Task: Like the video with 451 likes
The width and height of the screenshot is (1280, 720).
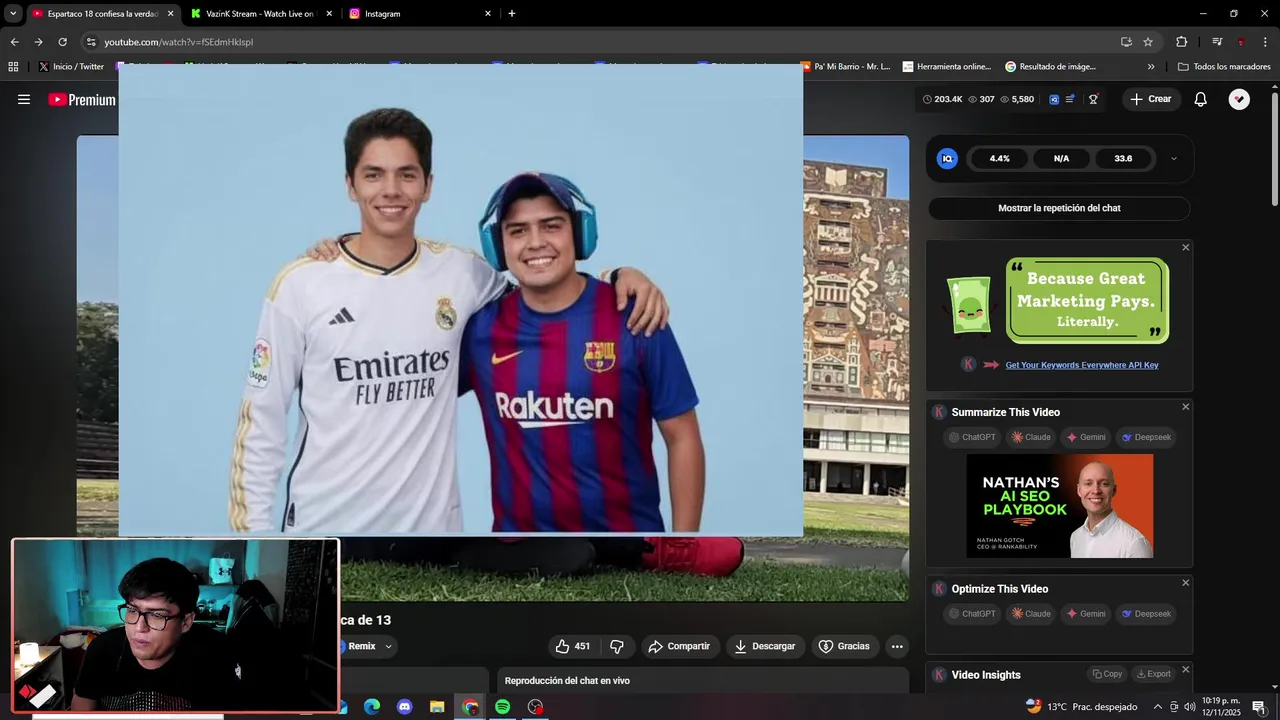Action: pos(573,646)
